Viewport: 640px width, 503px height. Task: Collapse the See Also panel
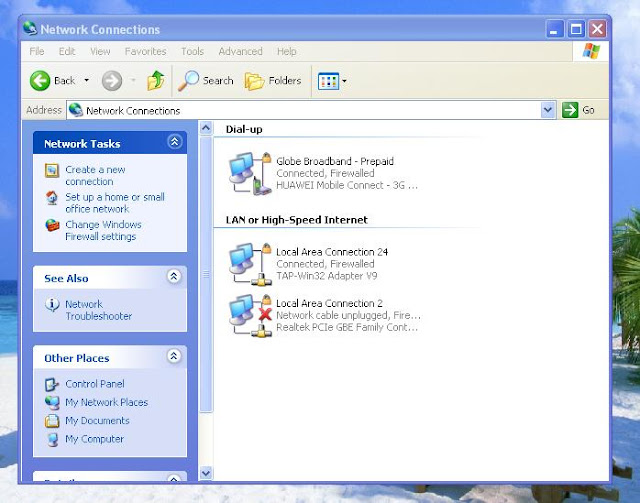click(x=174, y=276)
